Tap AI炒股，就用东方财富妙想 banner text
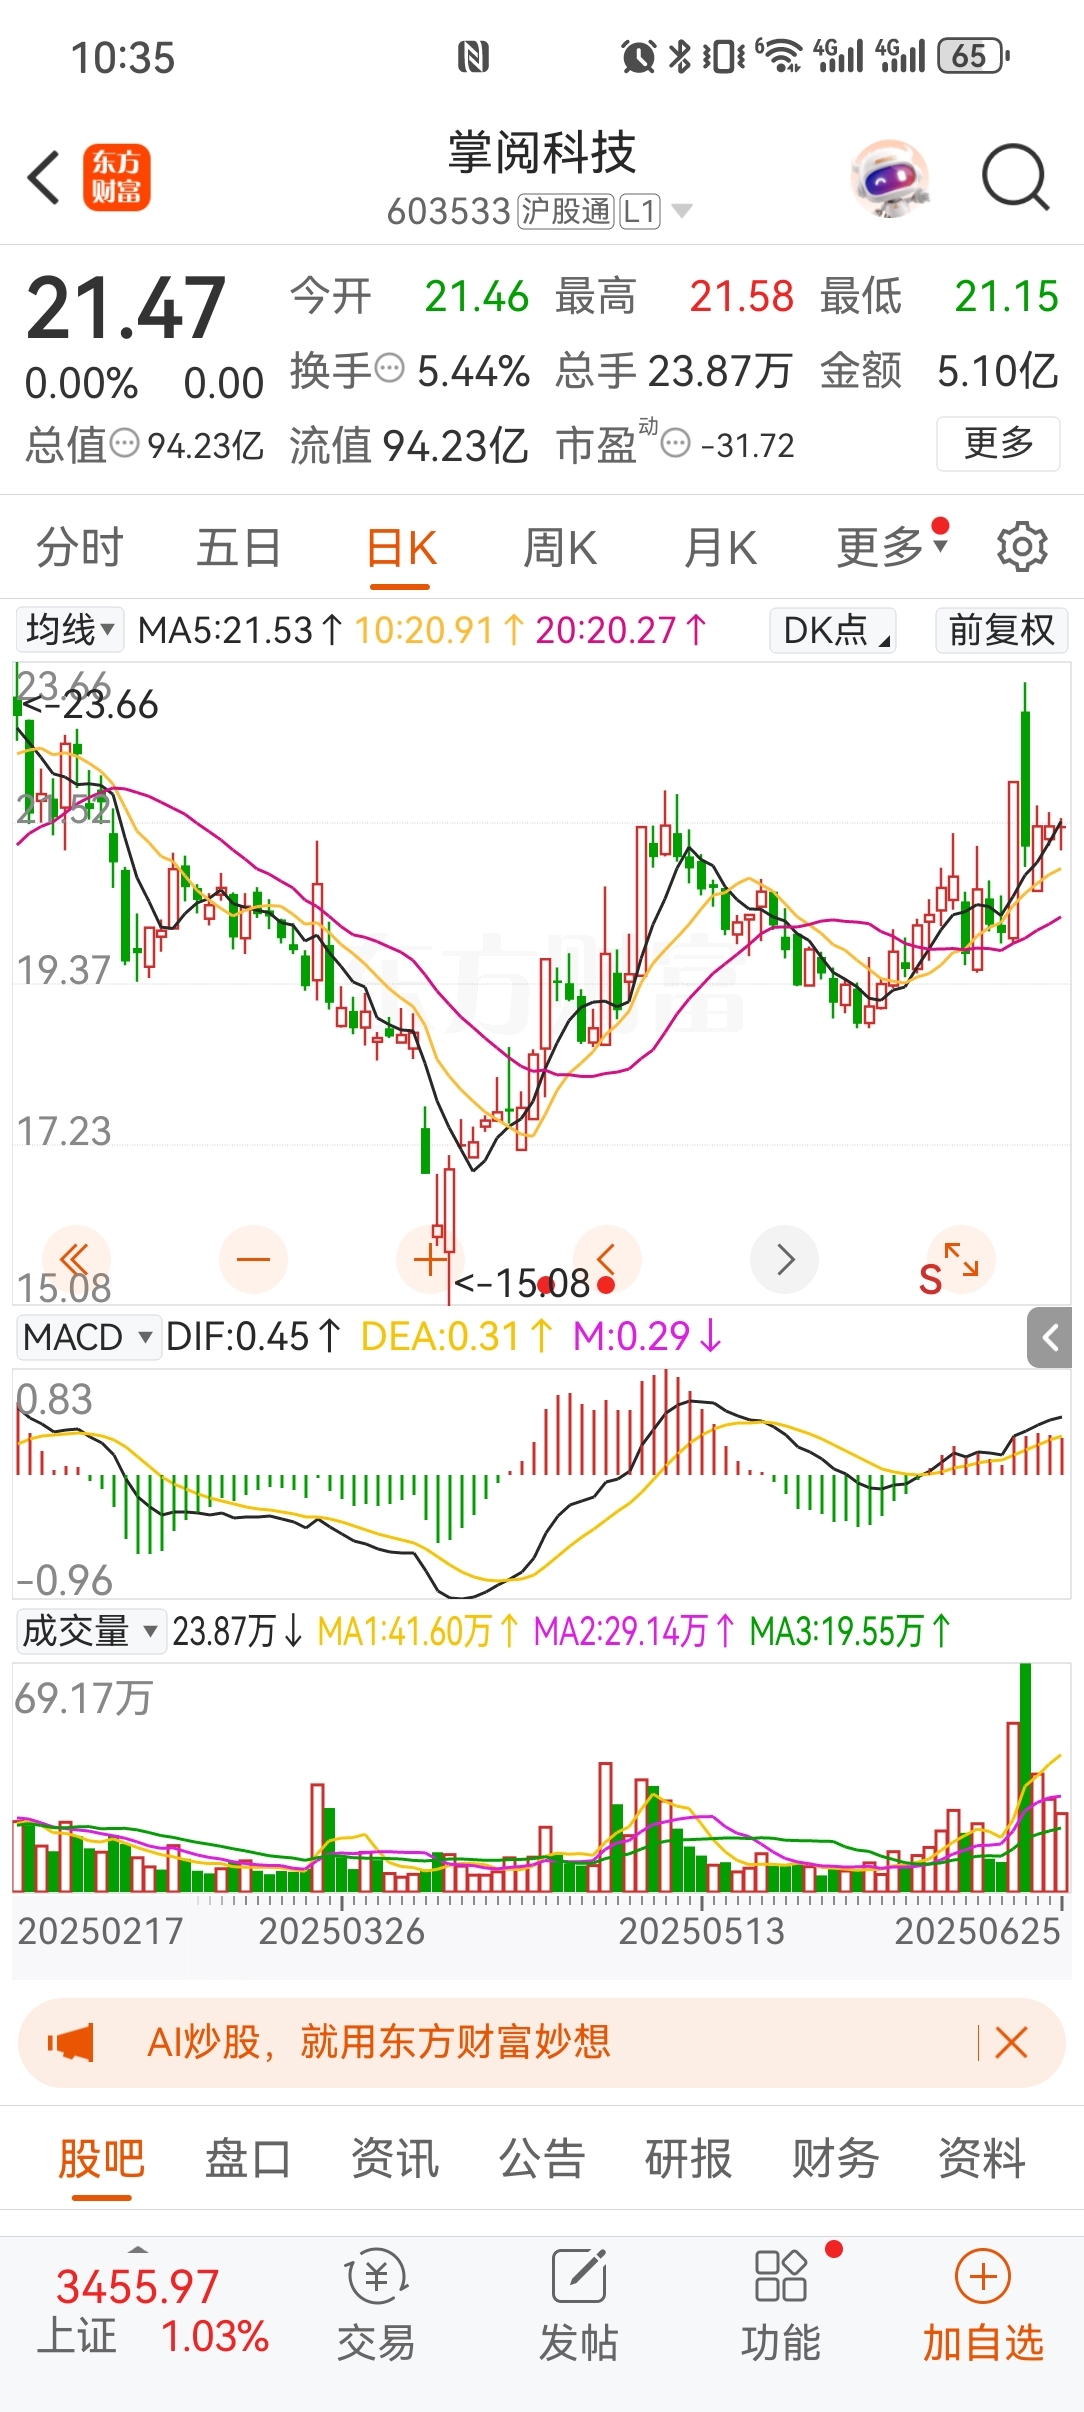Image resolution: width=1084 pixels, height=2412 pixels. tap(379, 2042)
